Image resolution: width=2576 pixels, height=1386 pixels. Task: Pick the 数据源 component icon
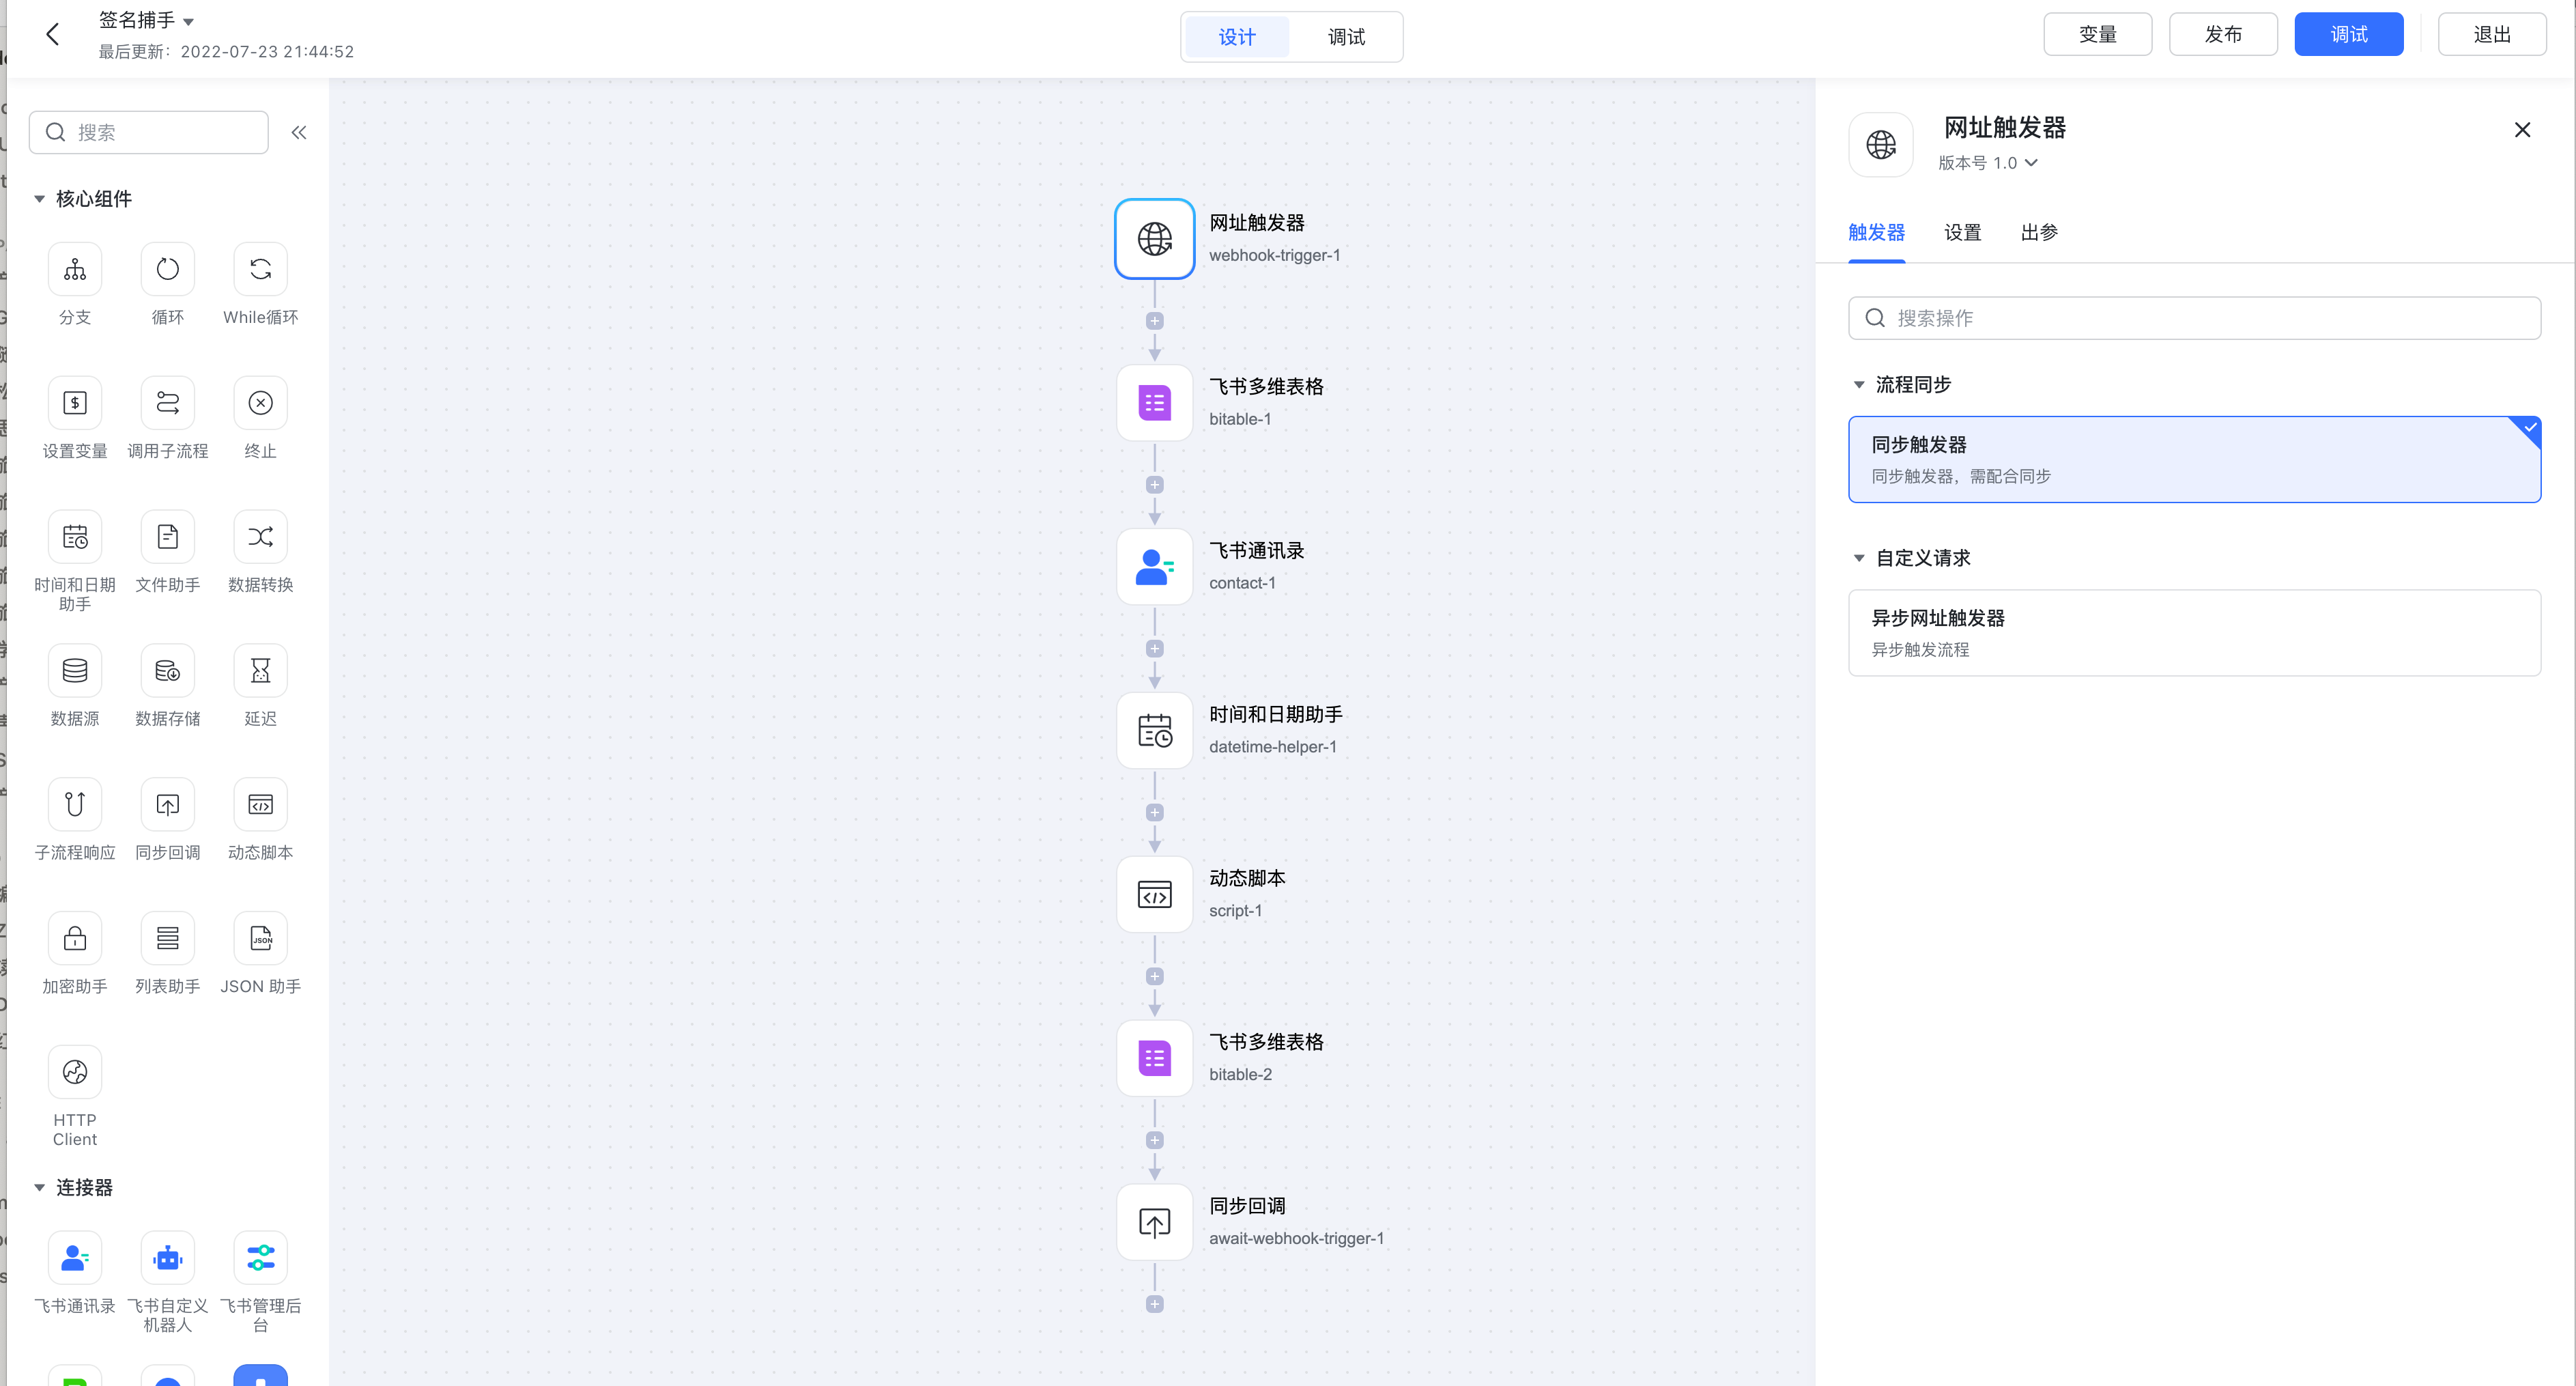pyautogui.click(x=75, y=671)
